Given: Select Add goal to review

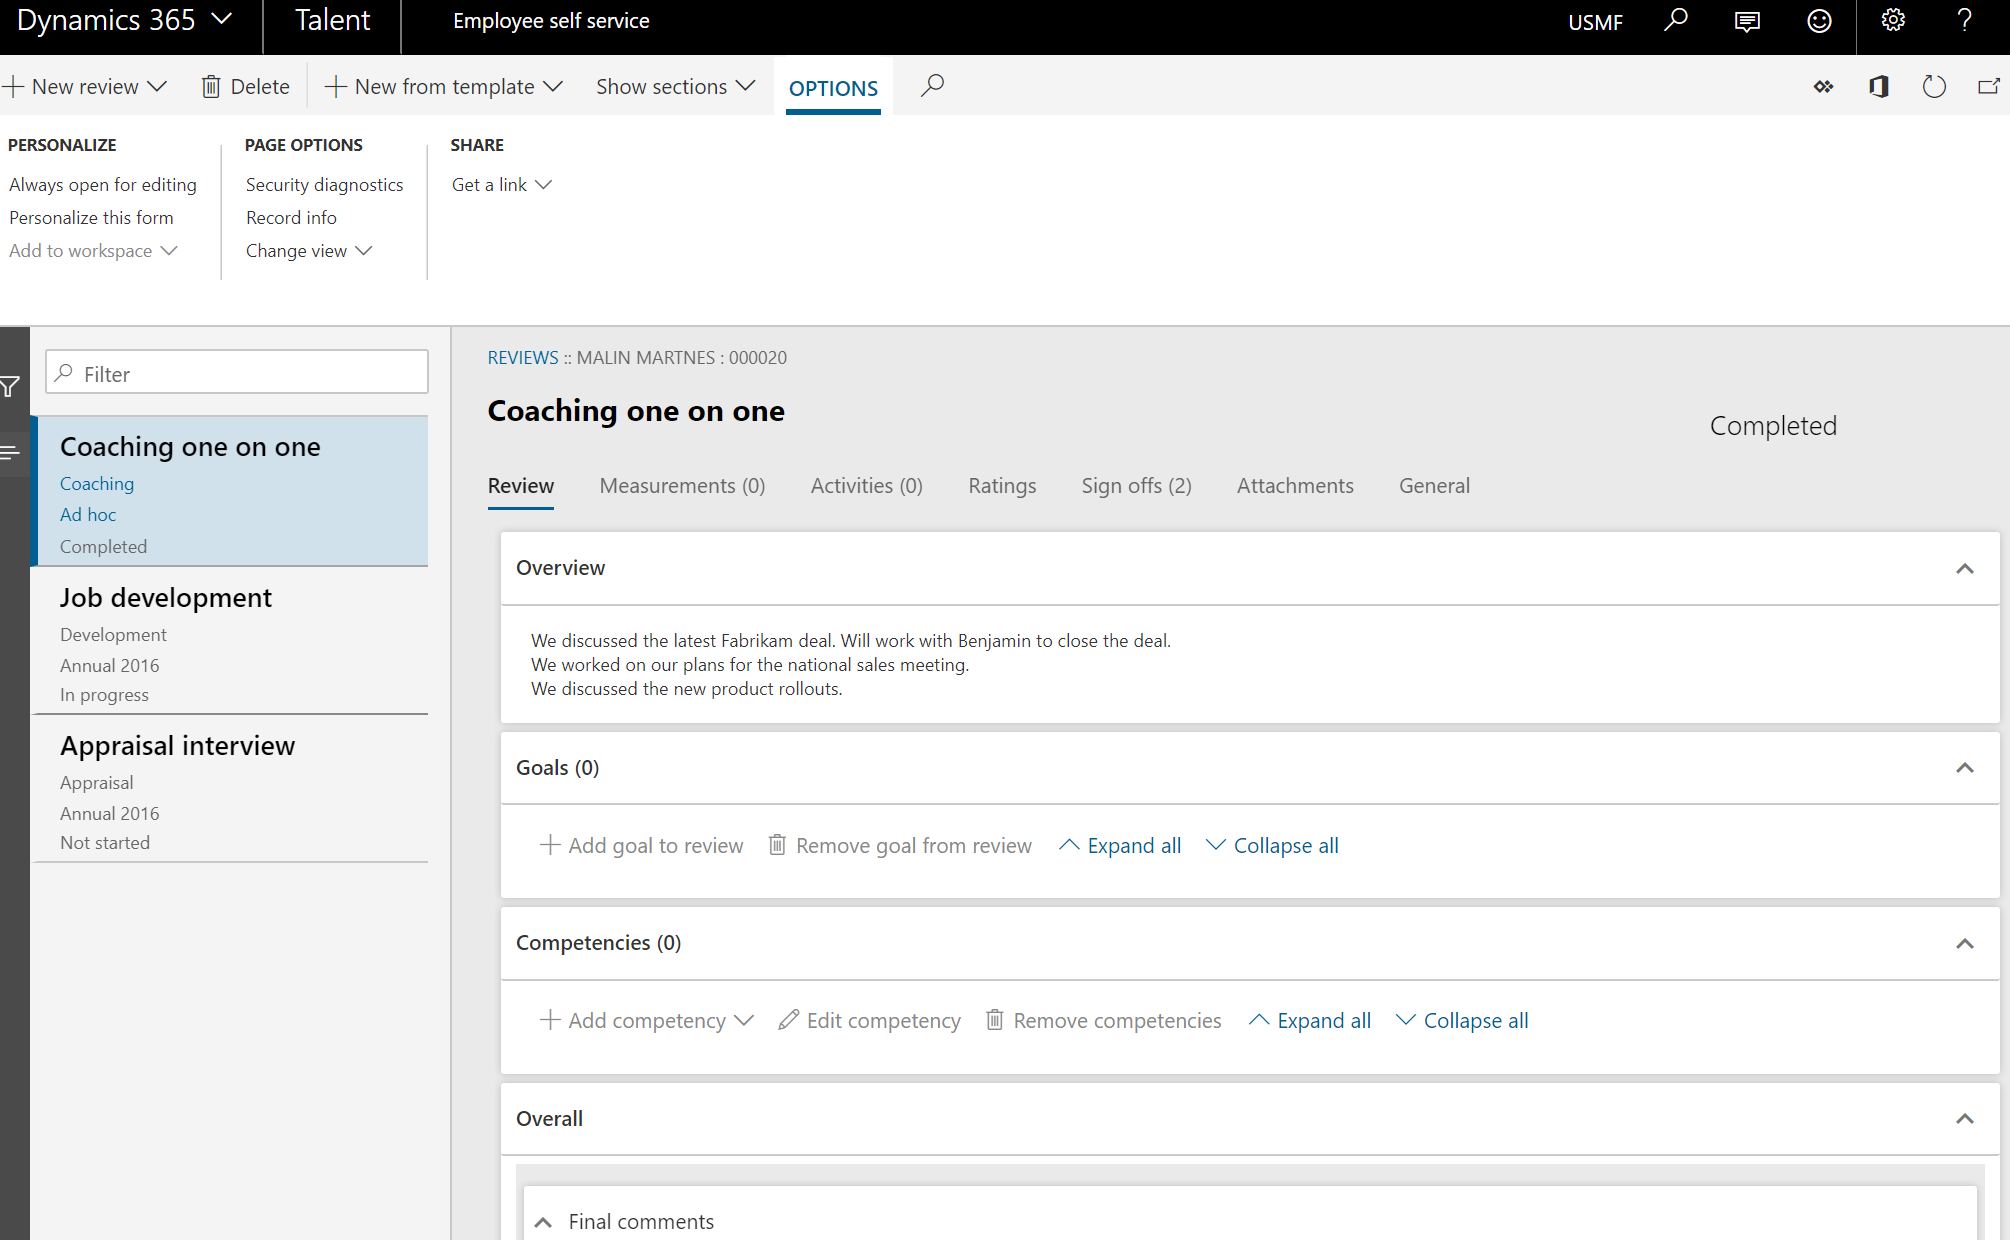Looking at the screenshot, I should (641, 845).
